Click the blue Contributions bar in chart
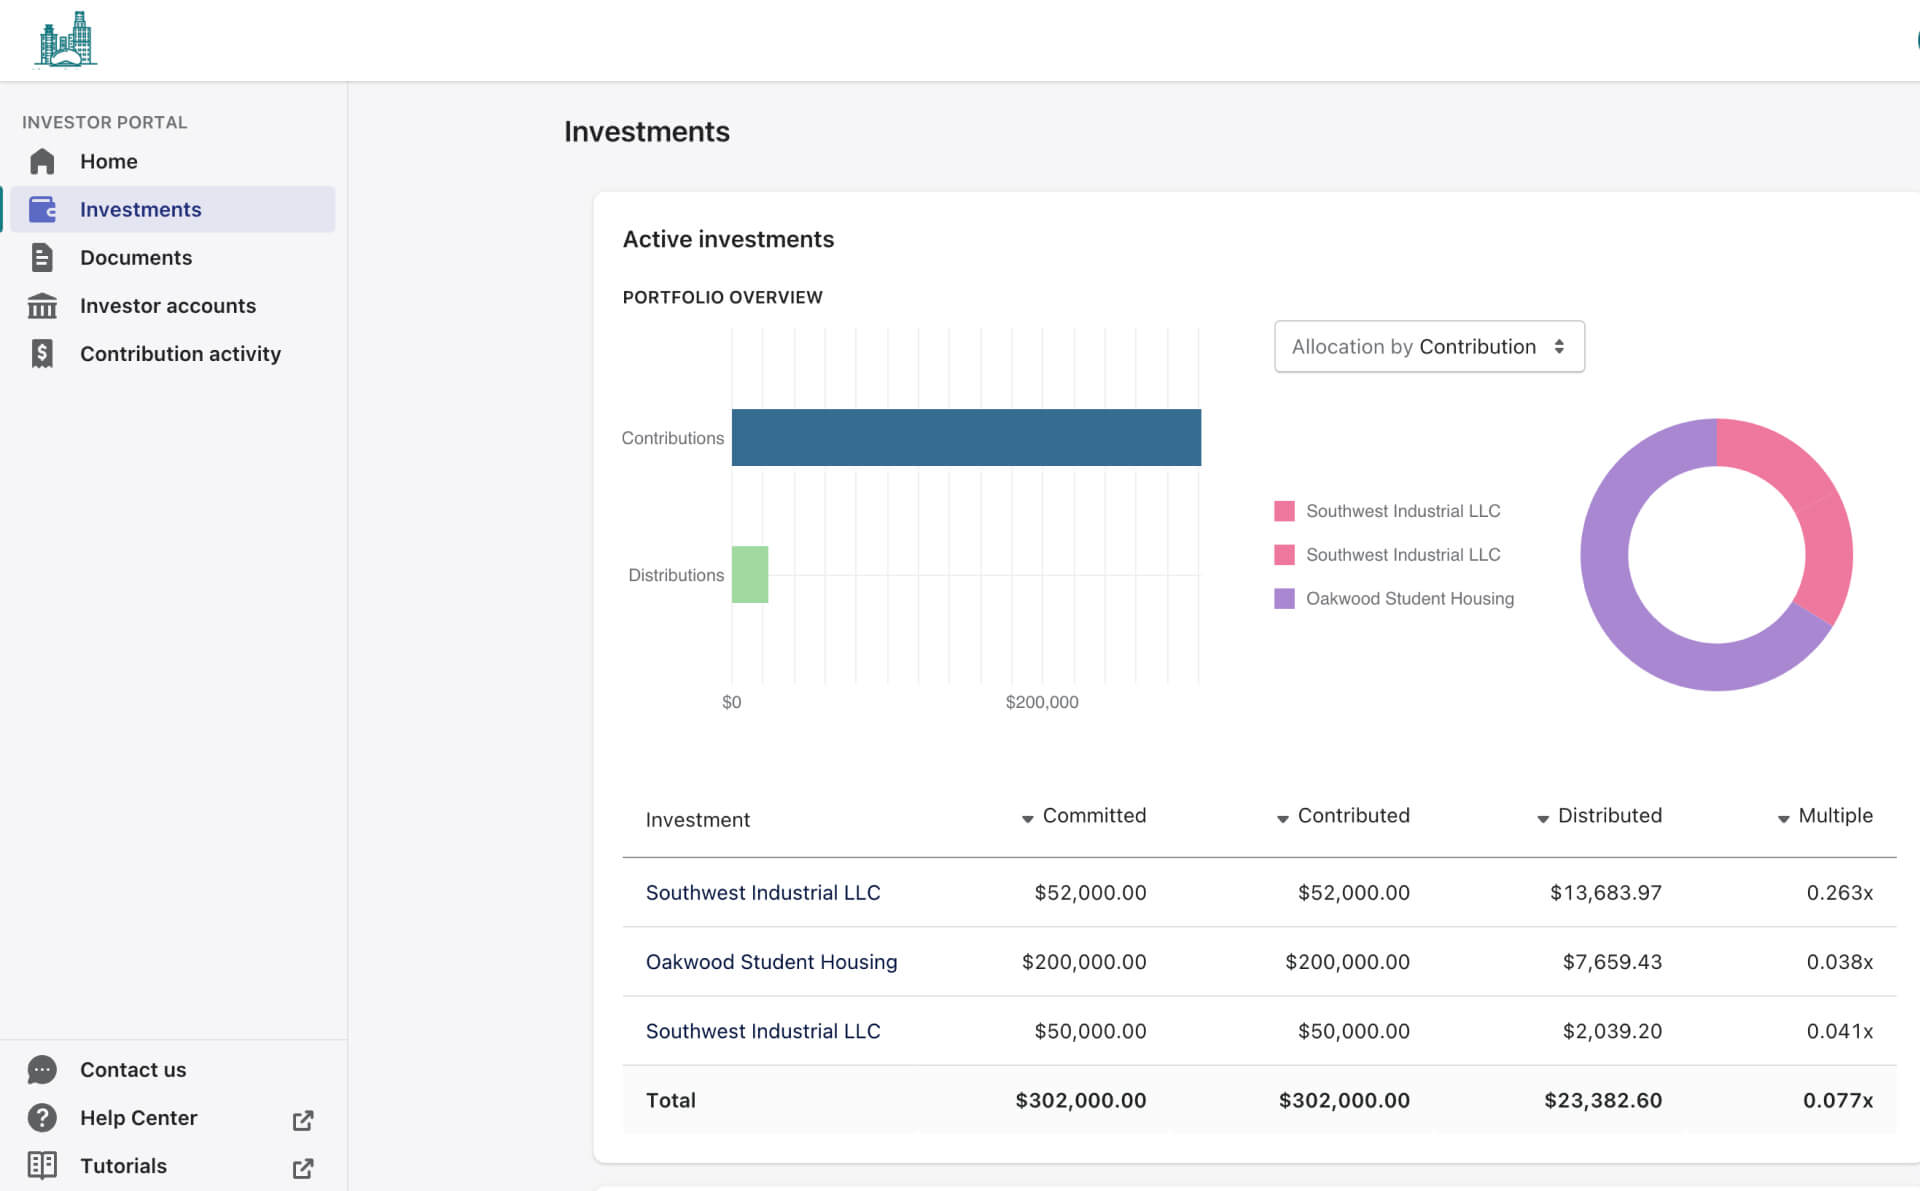1920x1191 pixels. pyautogui.click(x=966, y=438)
